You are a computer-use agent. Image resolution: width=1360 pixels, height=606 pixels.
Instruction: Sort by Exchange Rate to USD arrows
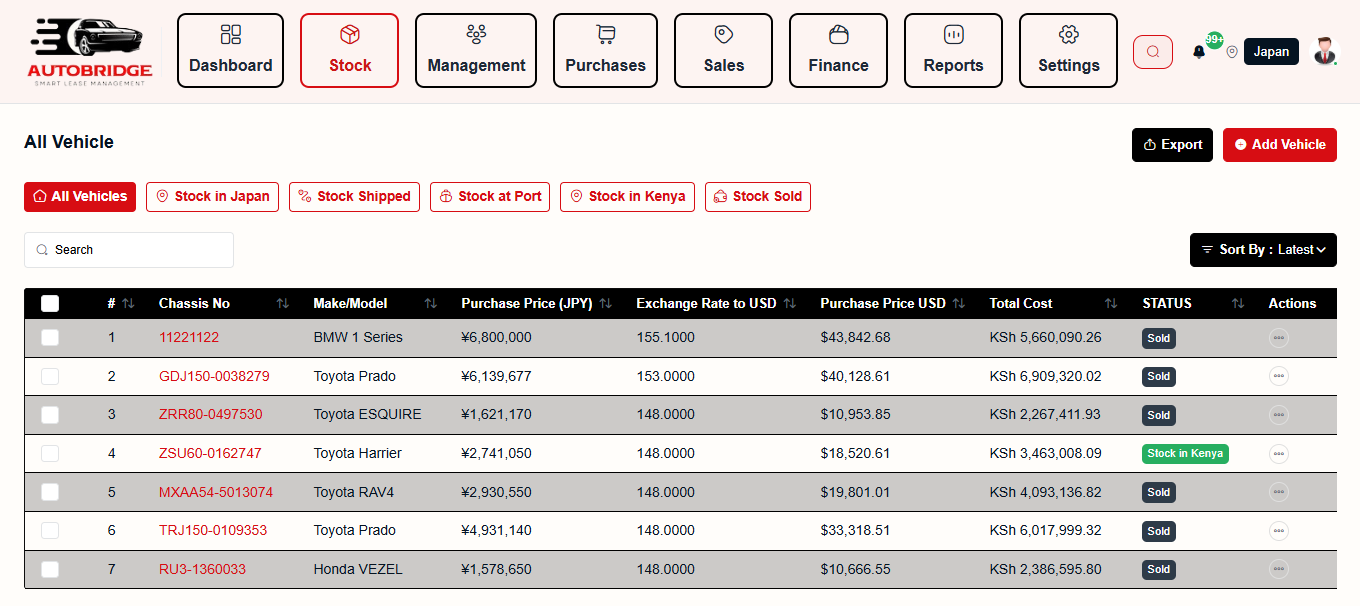coord(790,304)
